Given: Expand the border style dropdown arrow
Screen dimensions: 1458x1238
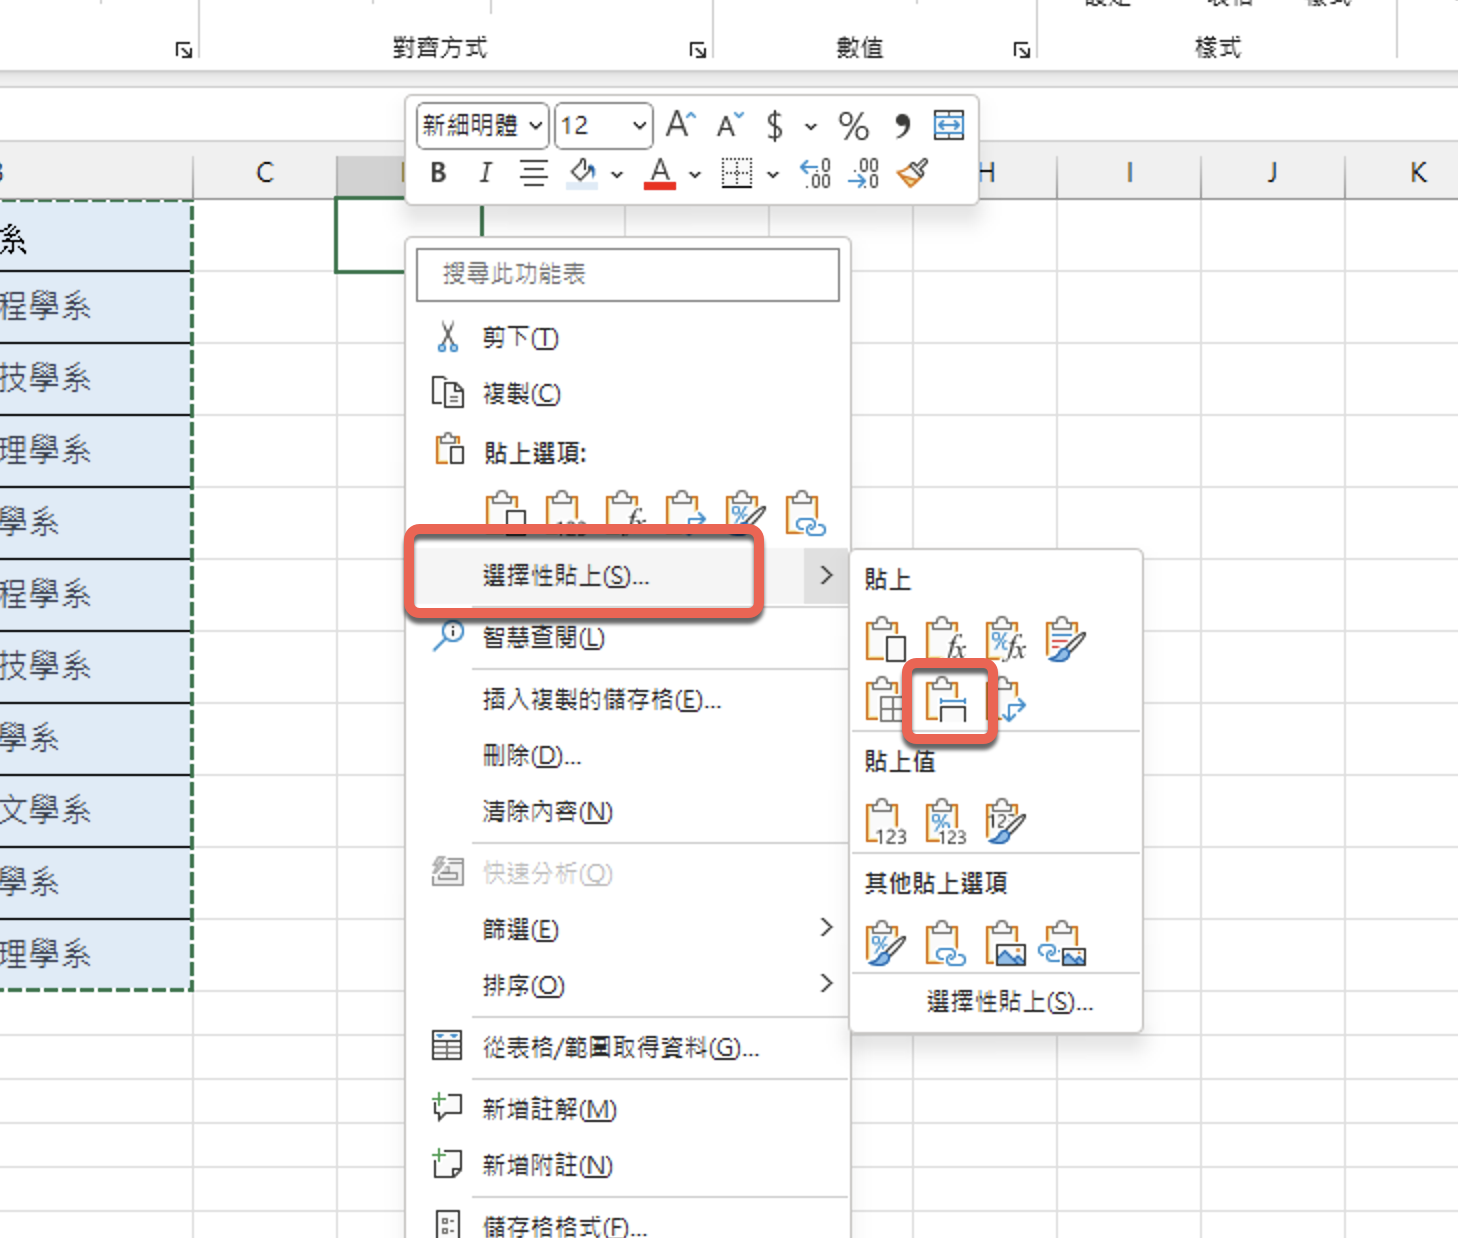Looking at the screenshot, I should [773, 175].
